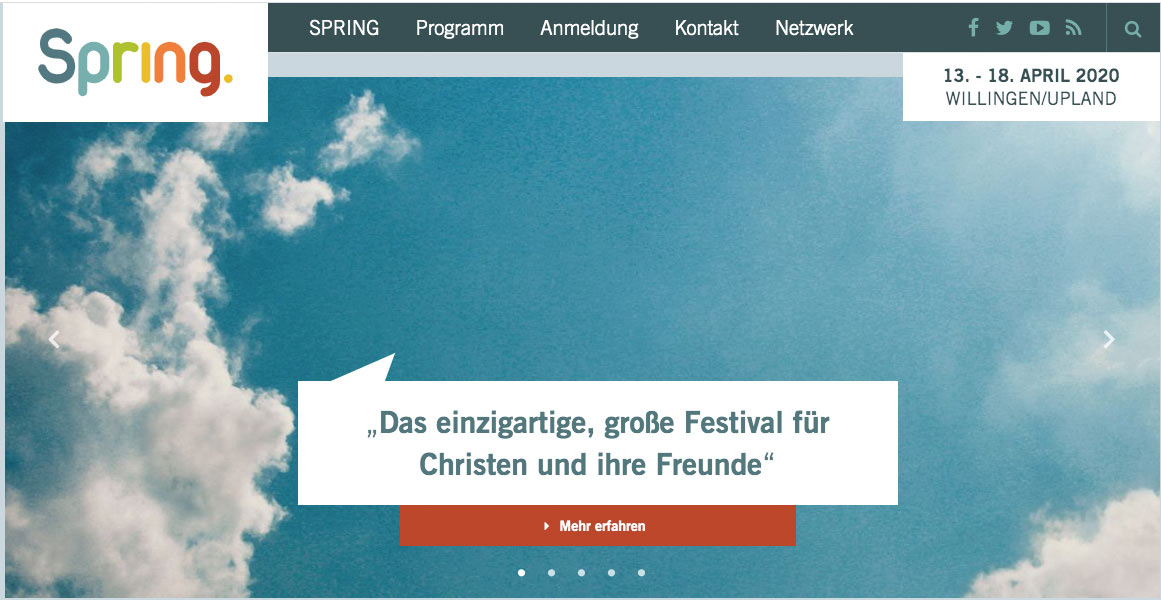Click the Spring logo
This screenshot has height=600, width=1161.
click(135, 62)
